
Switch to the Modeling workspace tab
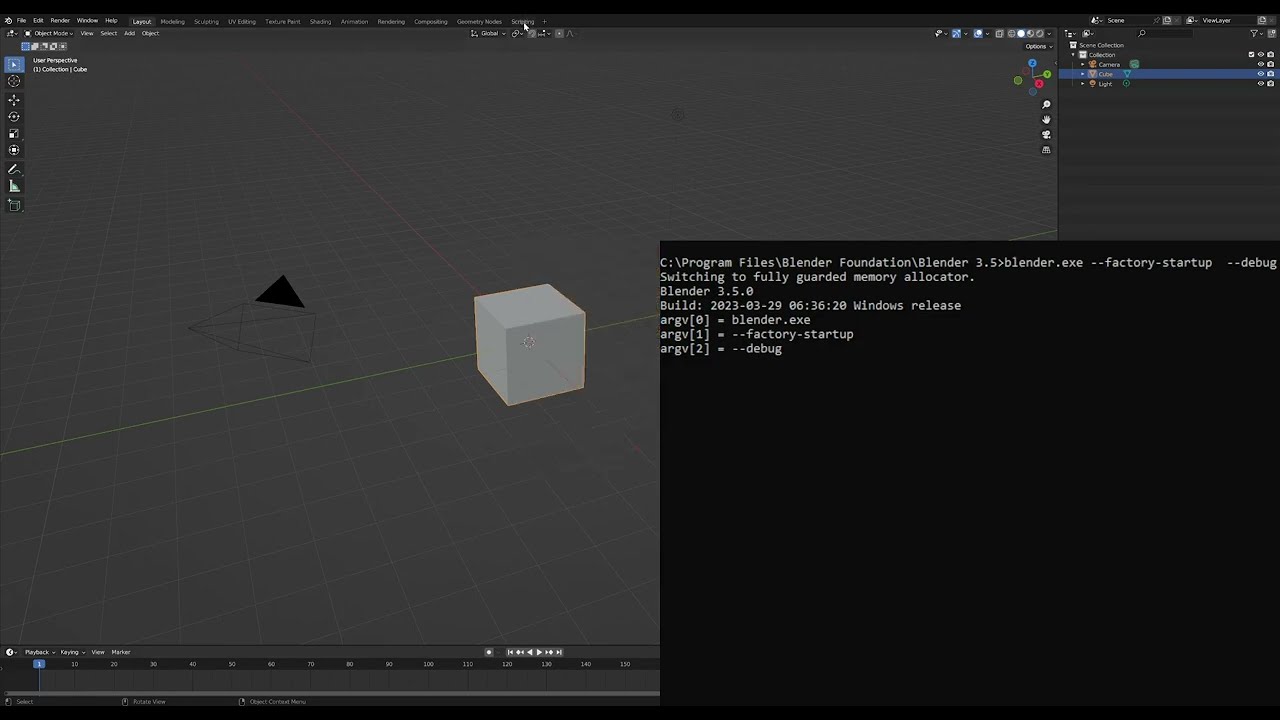[172, 21]
